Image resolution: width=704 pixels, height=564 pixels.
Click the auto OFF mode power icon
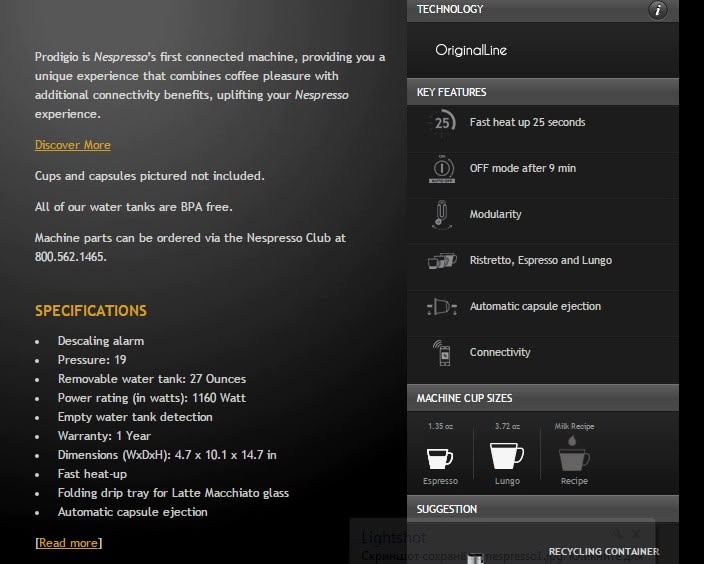442,169
